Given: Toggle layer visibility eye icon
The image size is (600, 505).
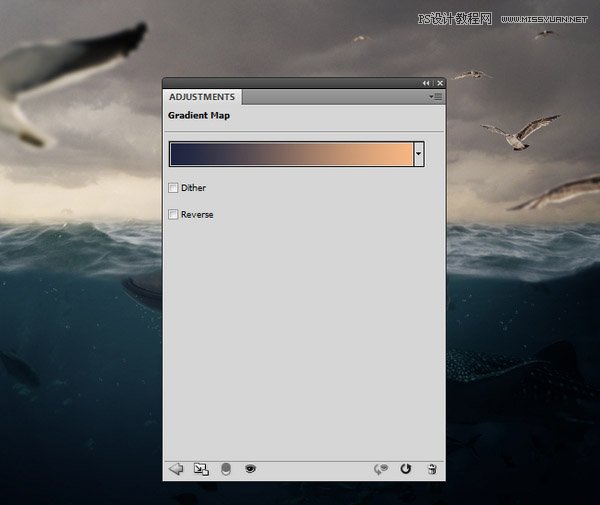Looking at the screenshot, I should 250,469.
